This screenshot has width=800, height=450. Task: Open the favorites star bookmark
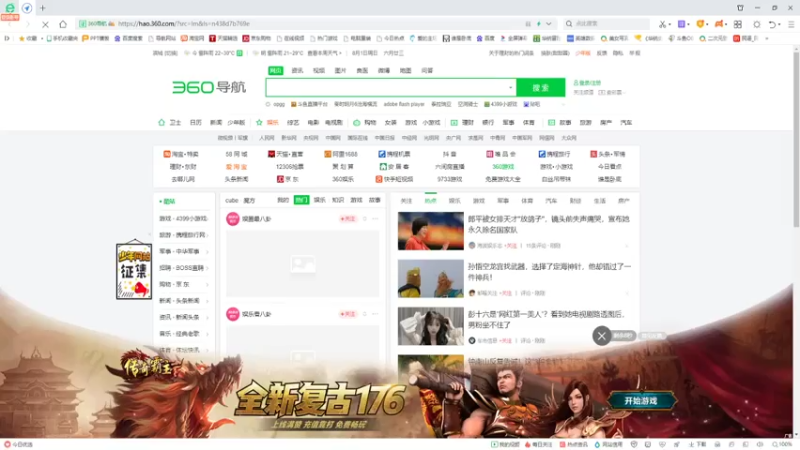click(x=21, y=38)
